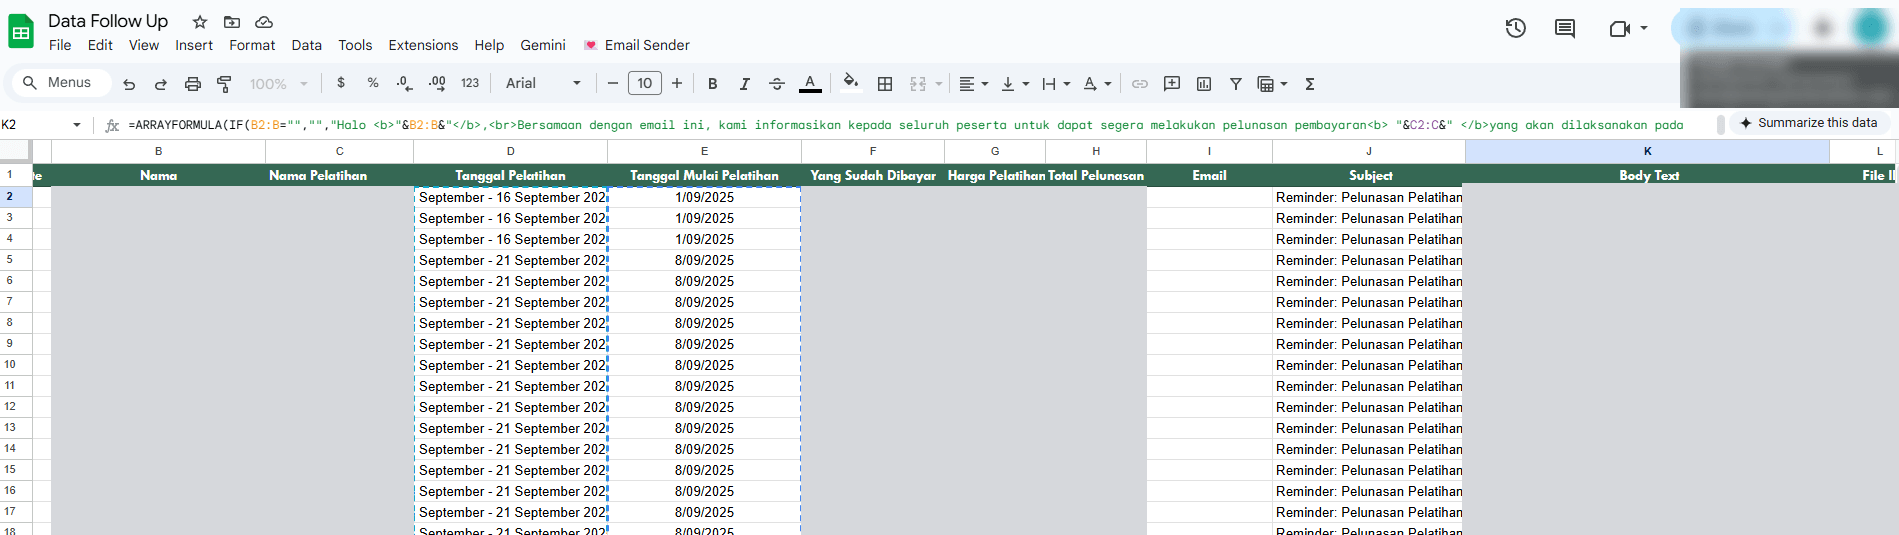Screen dimensions: 1899x535
Task: Insert a comment from toolbar
Action: (1172, 84)
